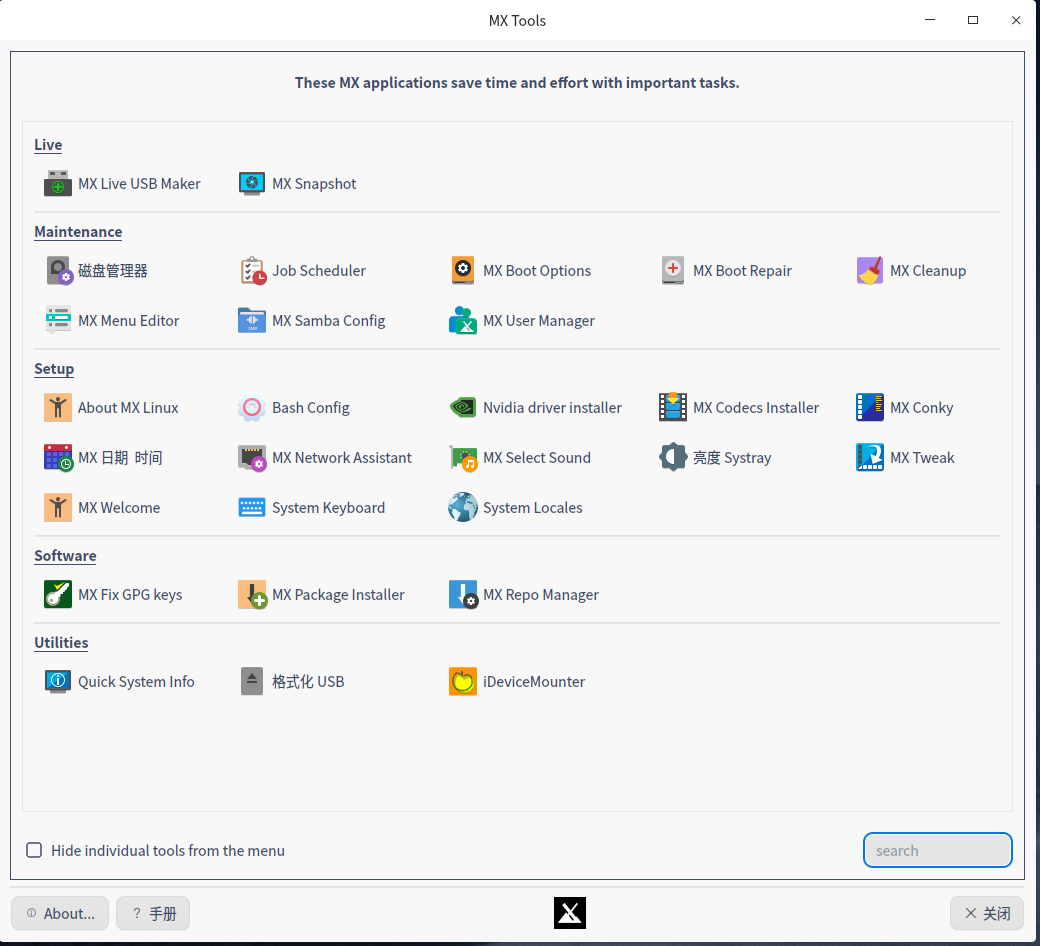Open MX Package Installer icon
This screenshot has width=1040, height=946.
tap(252, 595)
